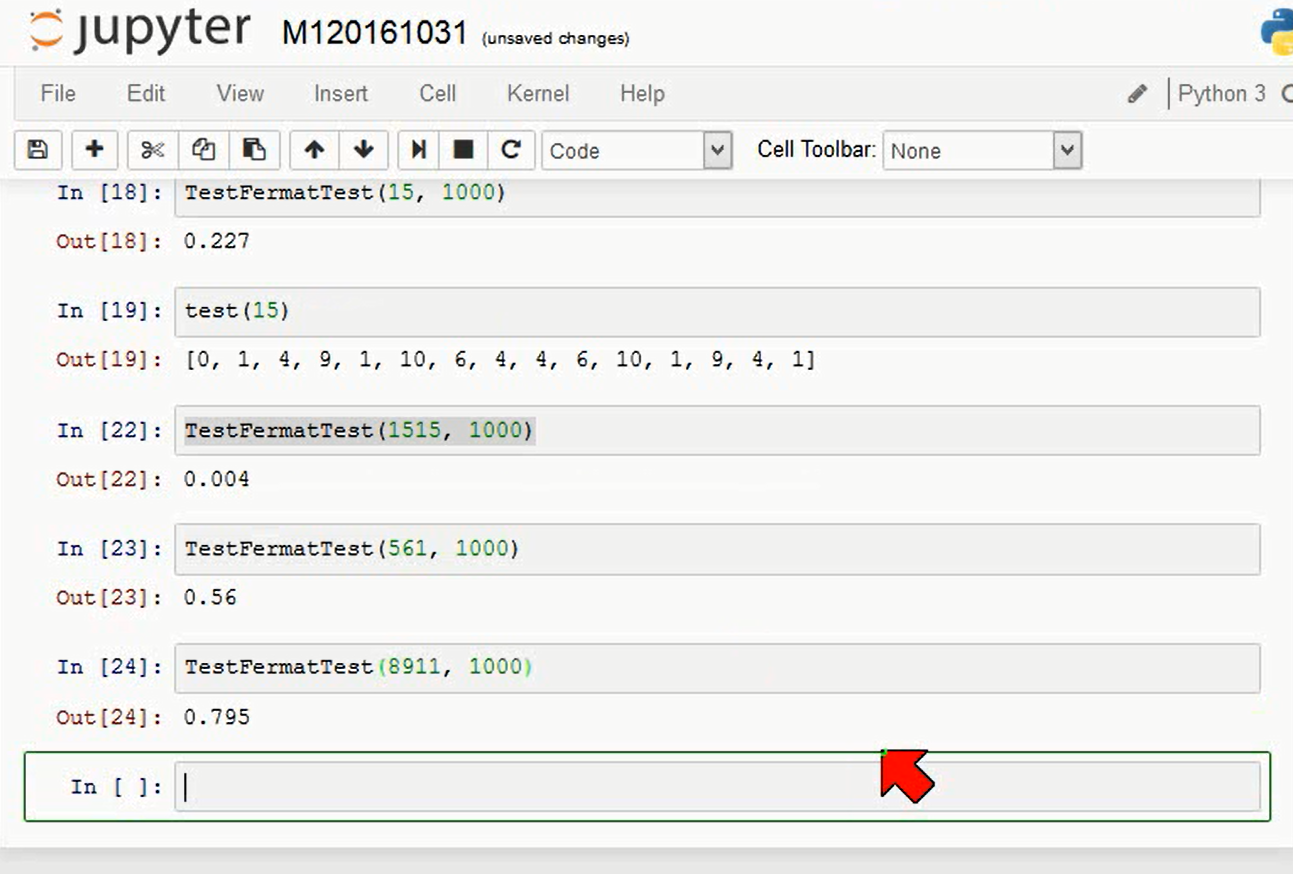Move selected cell down arrow

point(364,151)
